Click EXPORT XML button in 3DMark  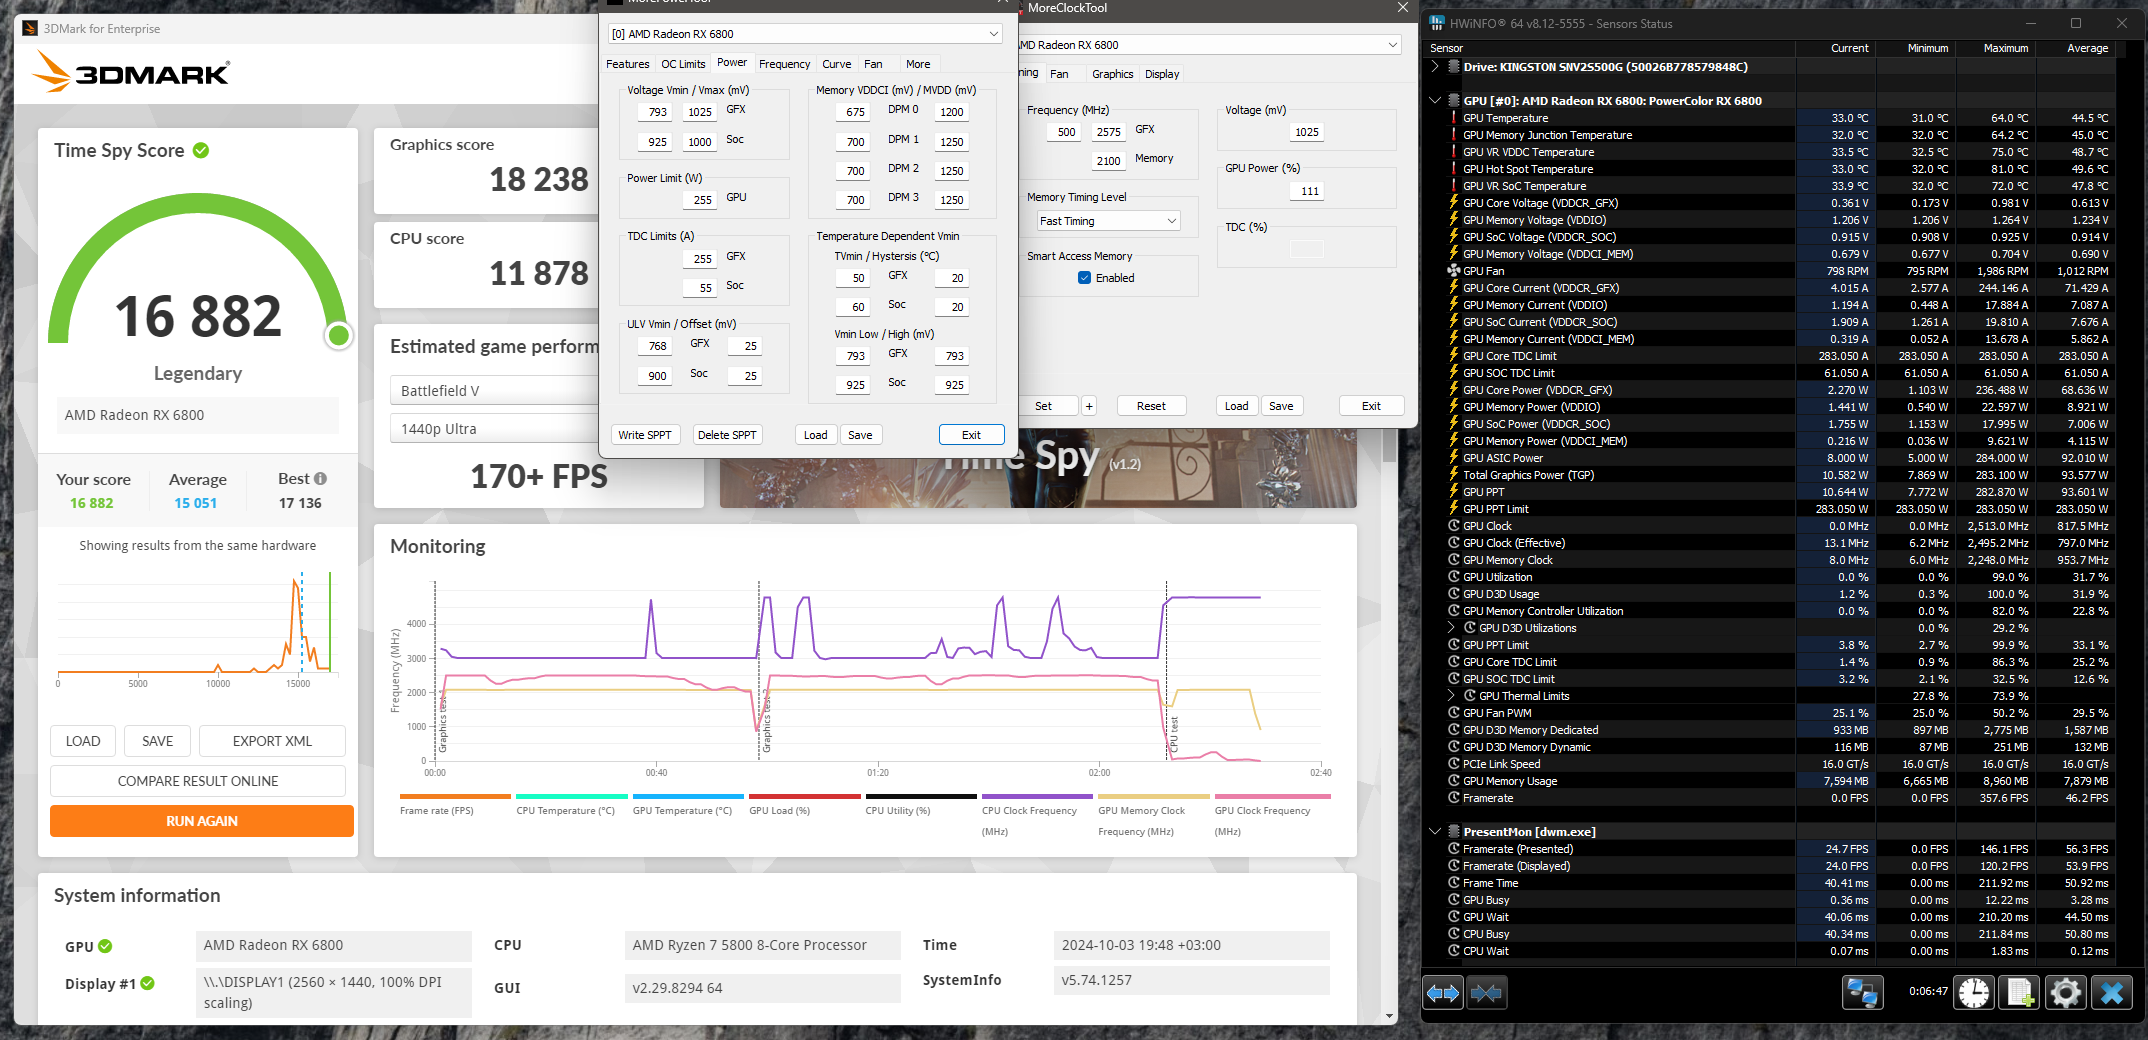[272, 741]
